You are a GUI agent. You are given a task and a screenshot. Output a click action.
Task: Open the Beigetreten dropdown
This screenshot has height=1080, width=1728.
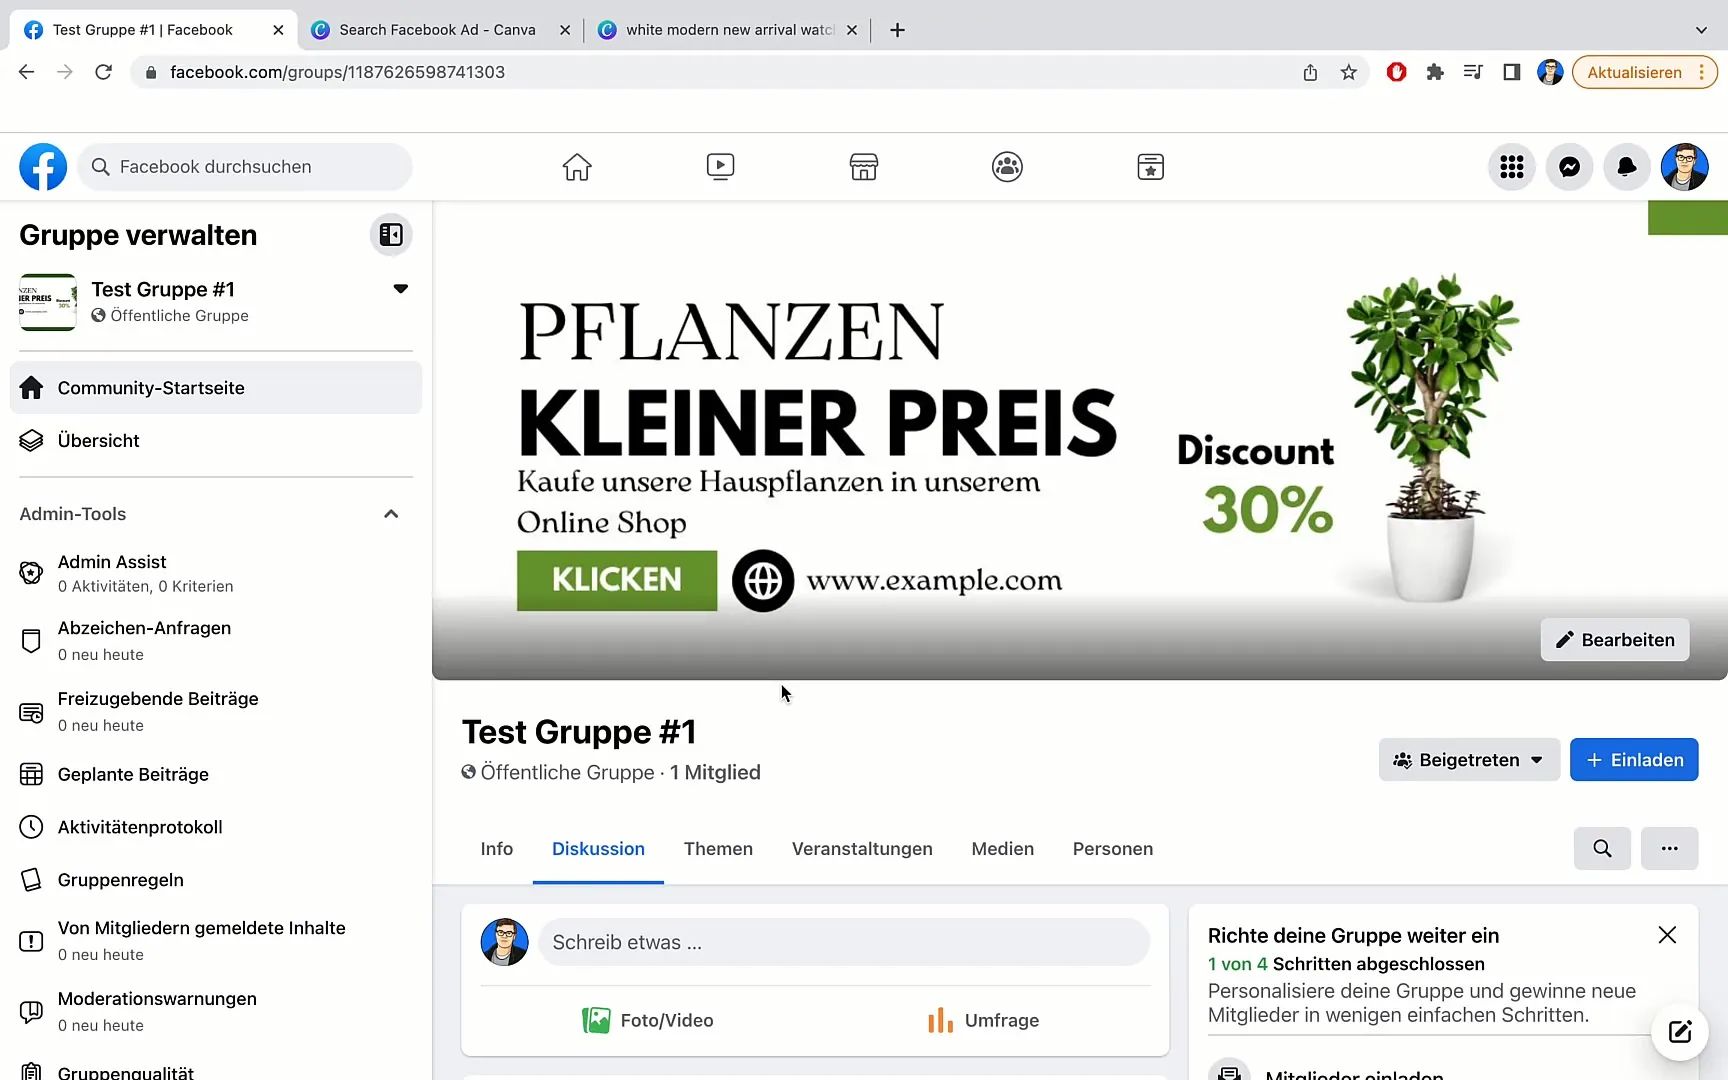click(x=1469, y=760)
